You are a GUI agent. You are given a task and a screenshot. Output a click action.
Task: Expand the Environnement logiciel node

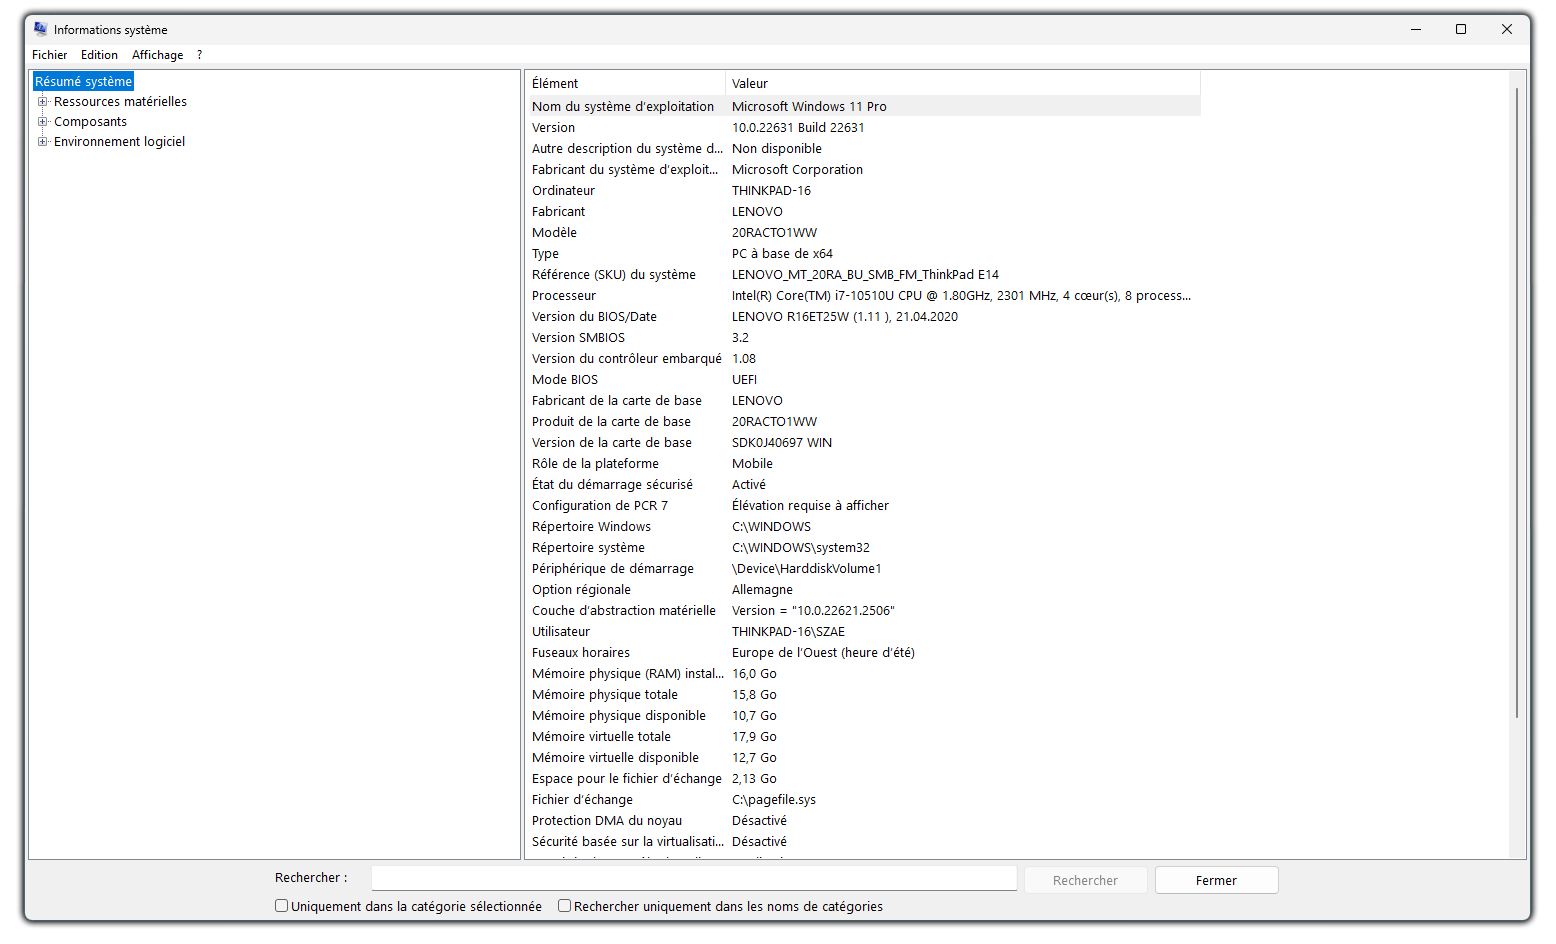(x=43, y=142)
